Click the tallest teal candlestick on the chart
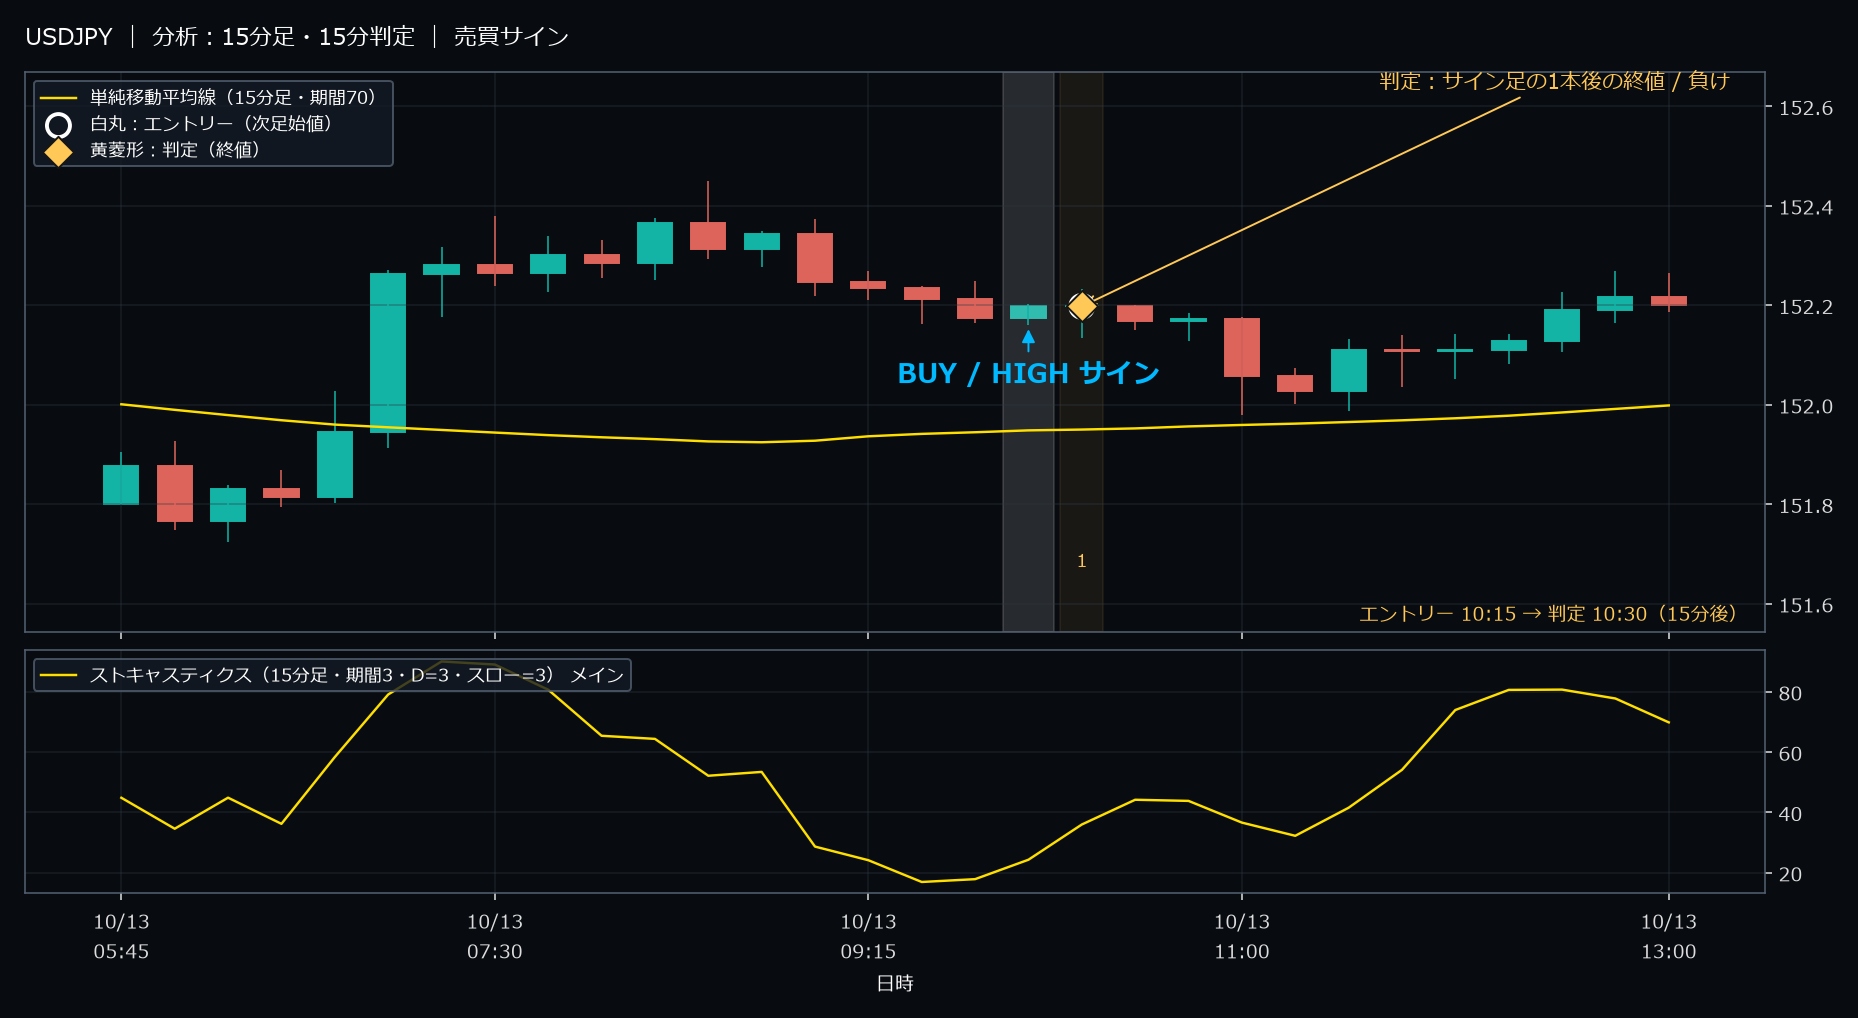This screenshot has height=1018, width=1858. (388, 353)
